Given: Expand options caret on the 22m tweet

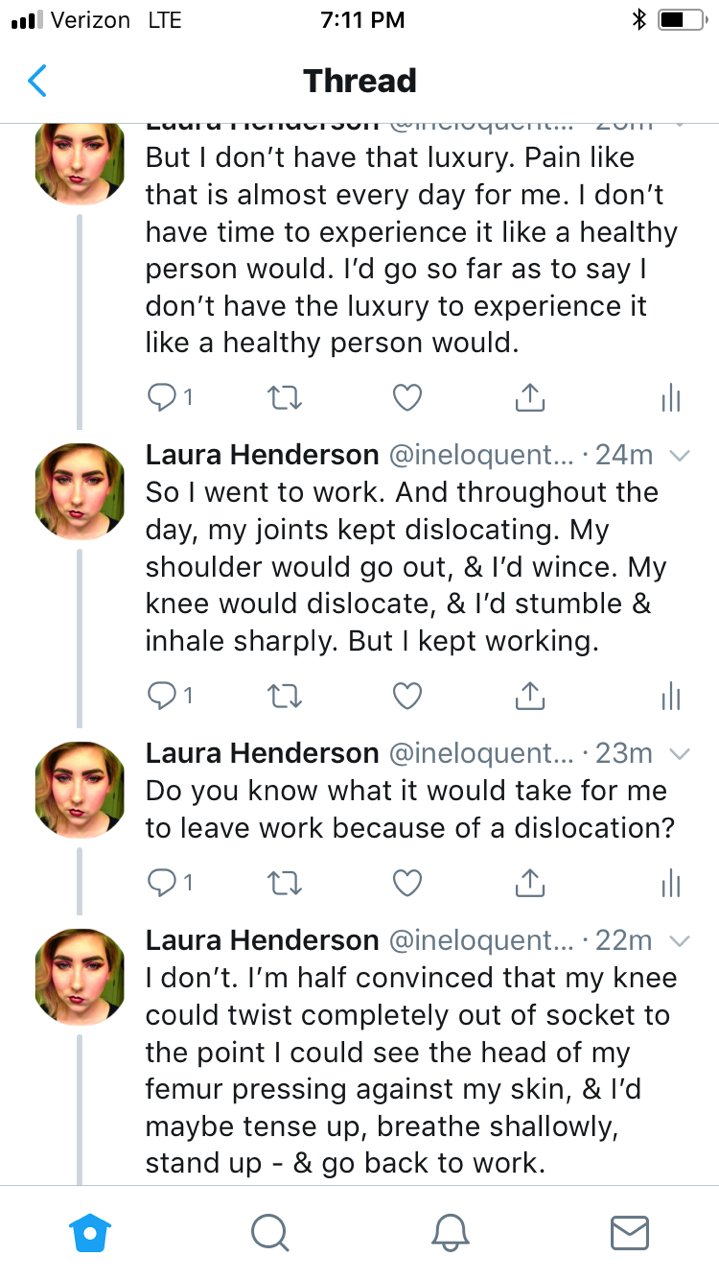Looking at the screenshot, I should [679, 940].
